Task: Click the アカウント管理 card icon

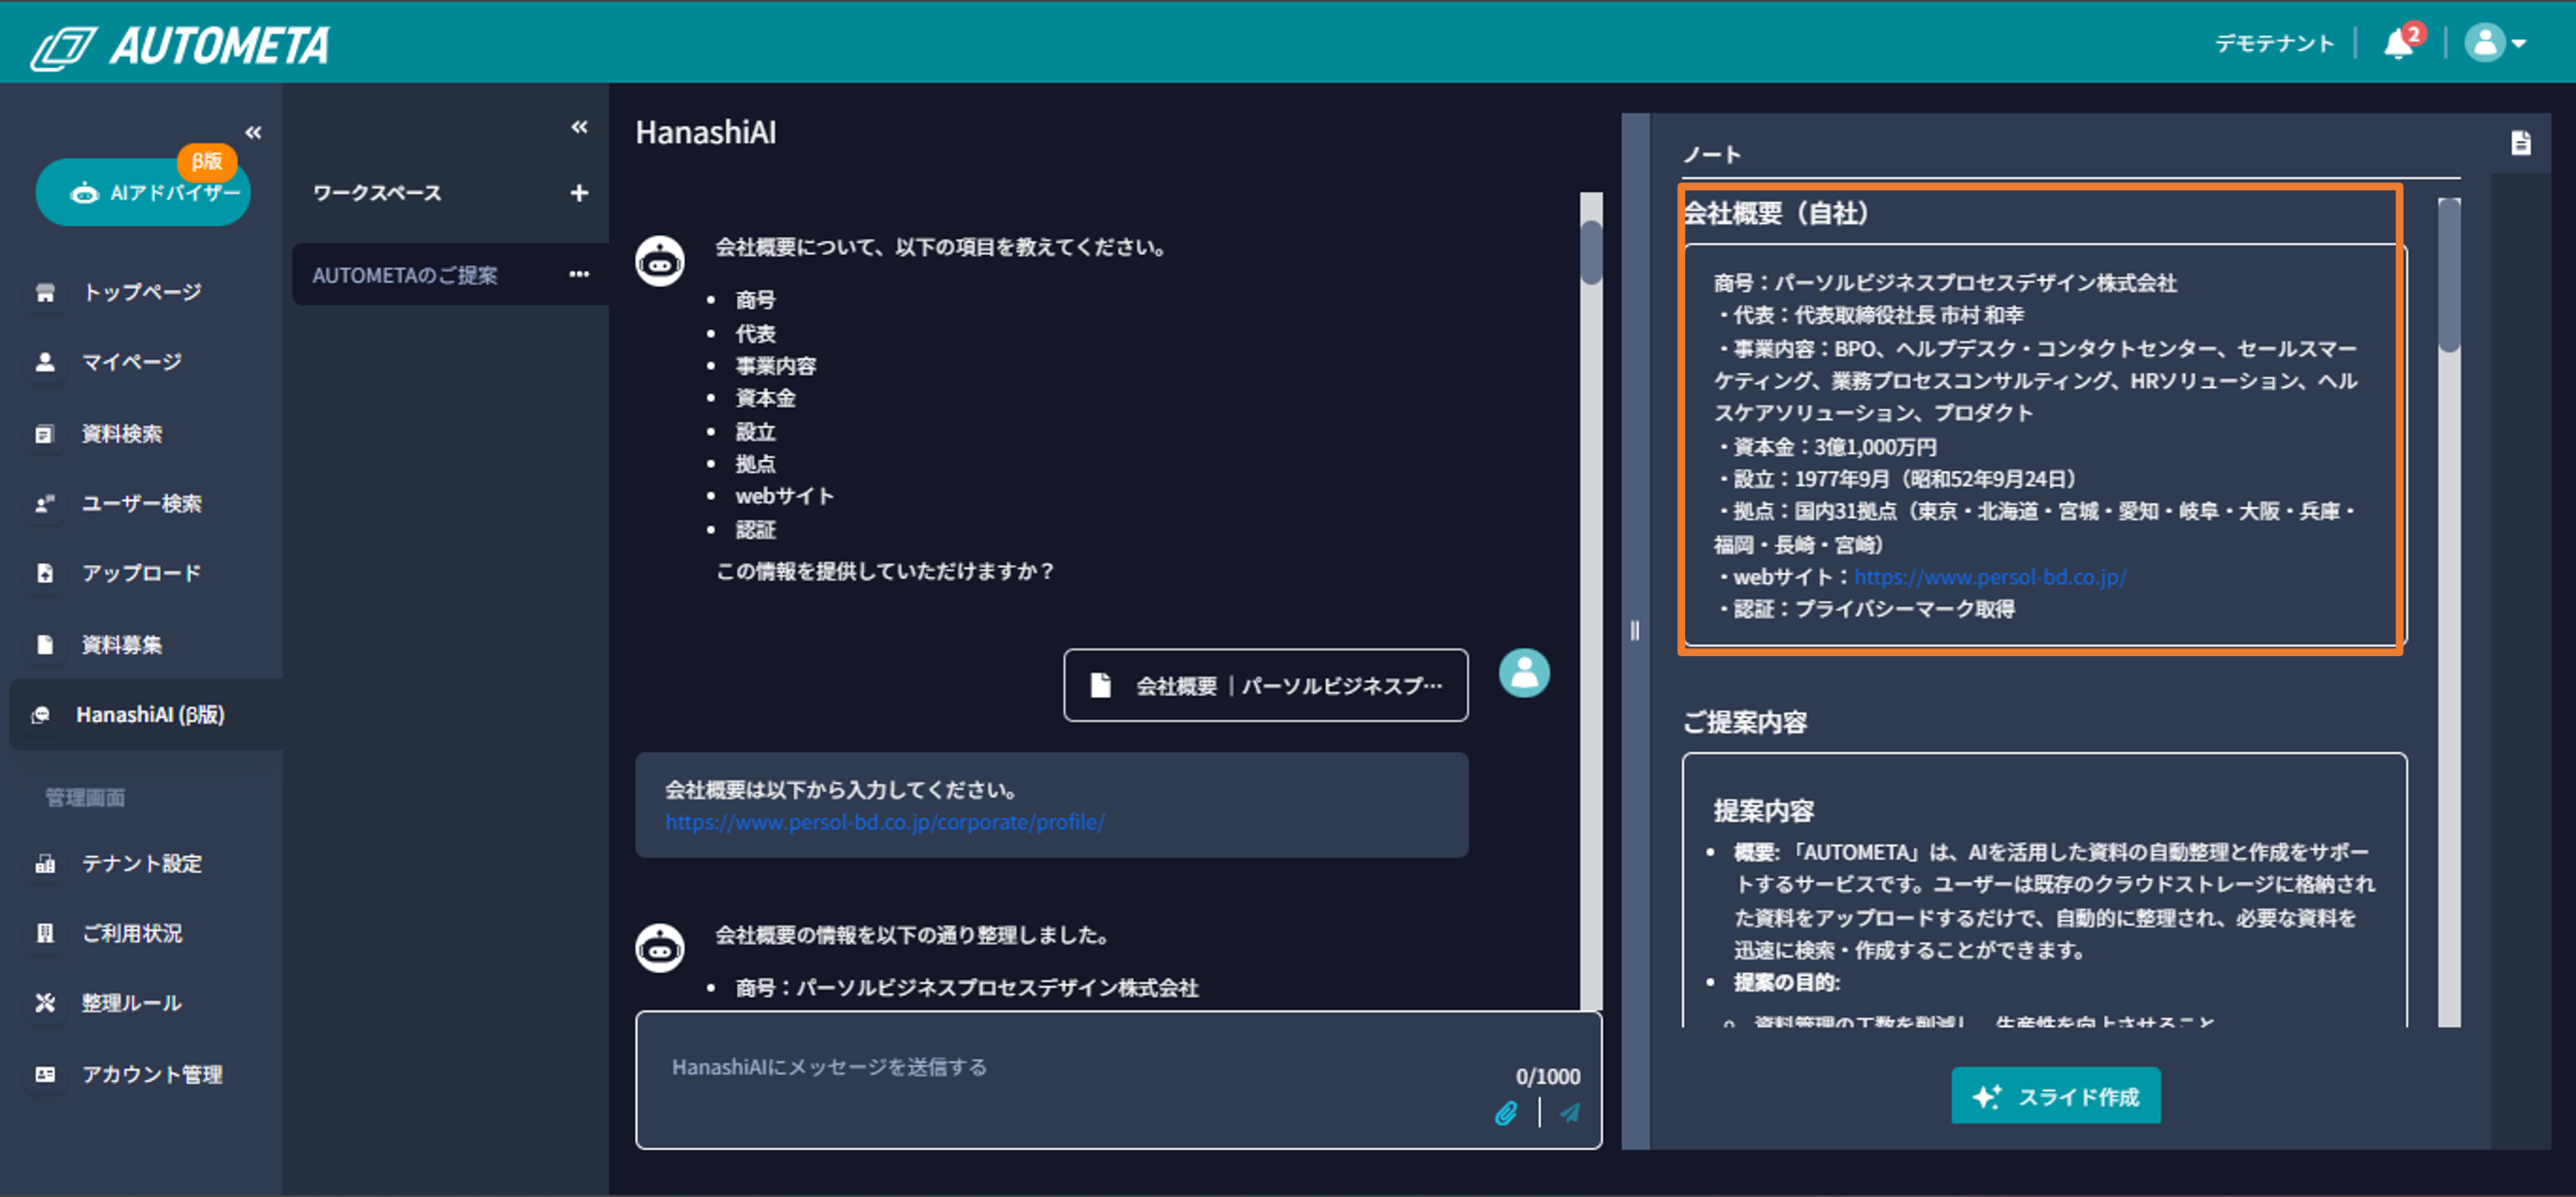Action: pyautogui.click(x=45, y=1074)
